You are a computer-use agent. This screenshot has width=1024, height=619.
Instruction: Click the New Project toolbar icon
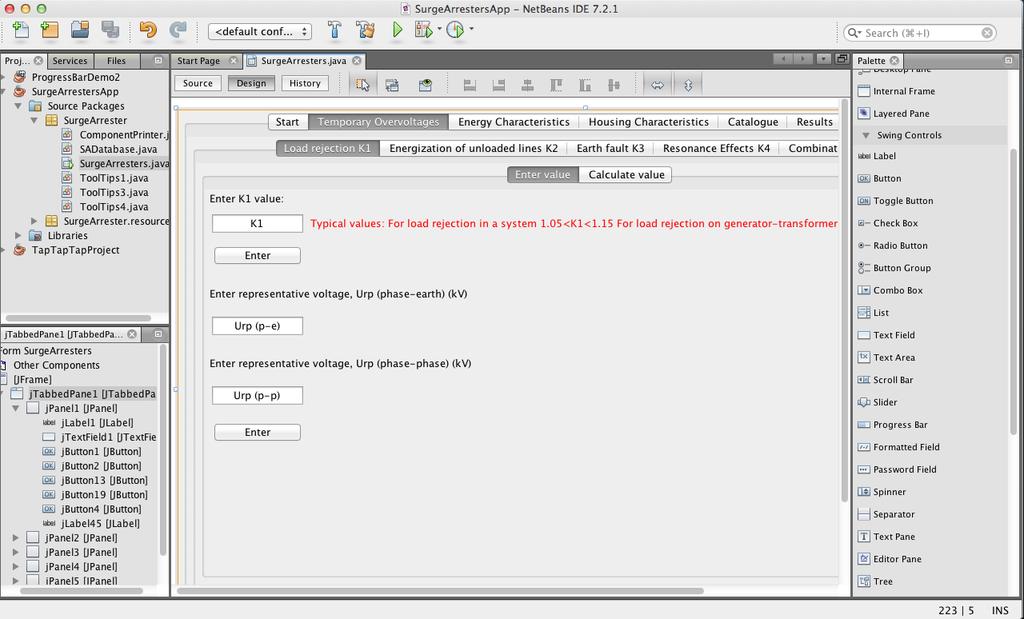[50, 30]
